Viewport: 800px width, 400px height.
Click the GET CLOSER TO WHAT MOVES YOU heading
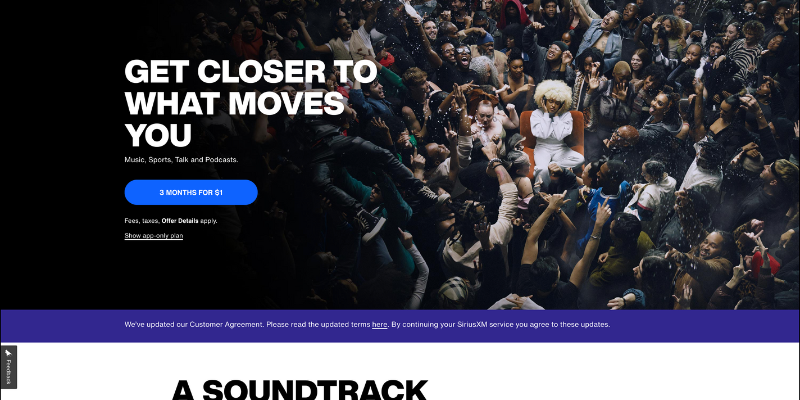[x=251, y=104]
